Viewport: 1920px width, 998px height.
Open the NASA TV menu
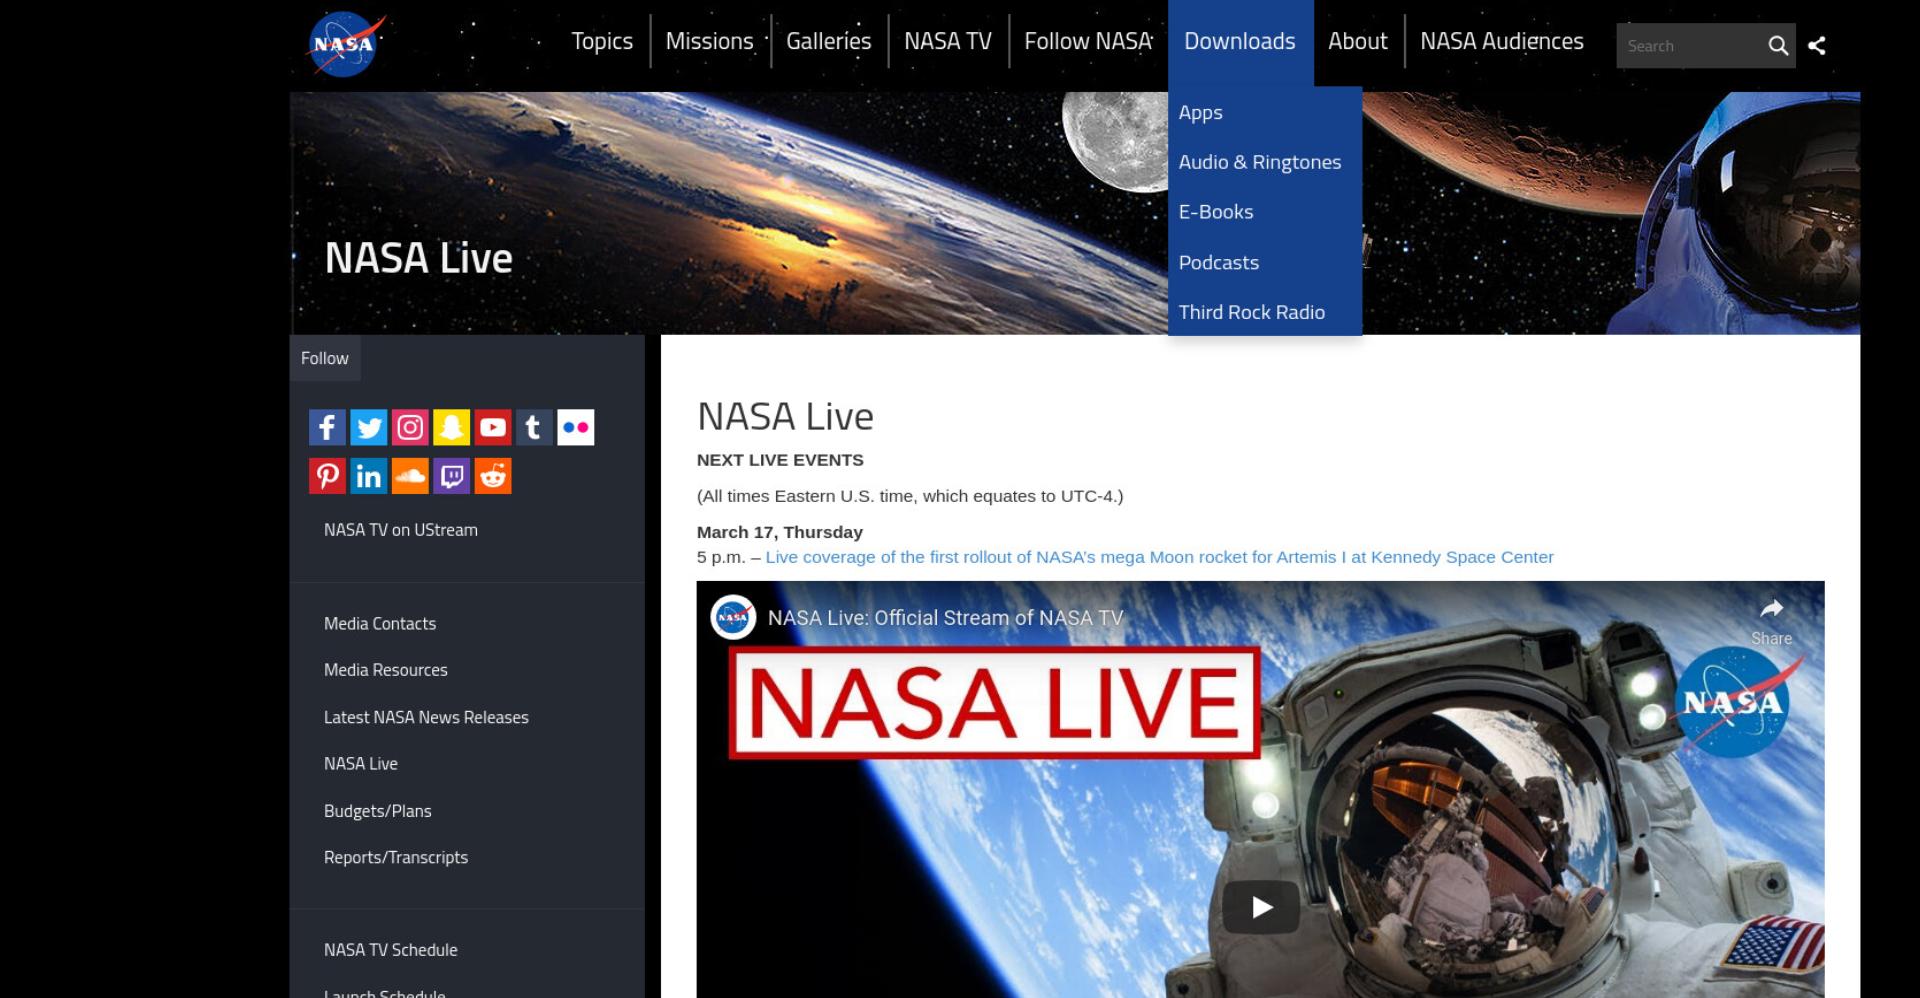tap(948, 41)
